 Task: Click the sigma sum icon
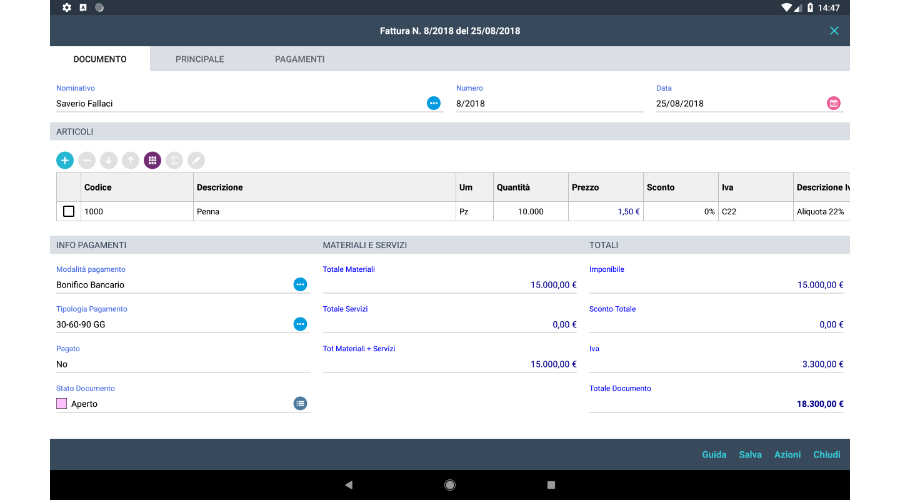pos(175,160)
